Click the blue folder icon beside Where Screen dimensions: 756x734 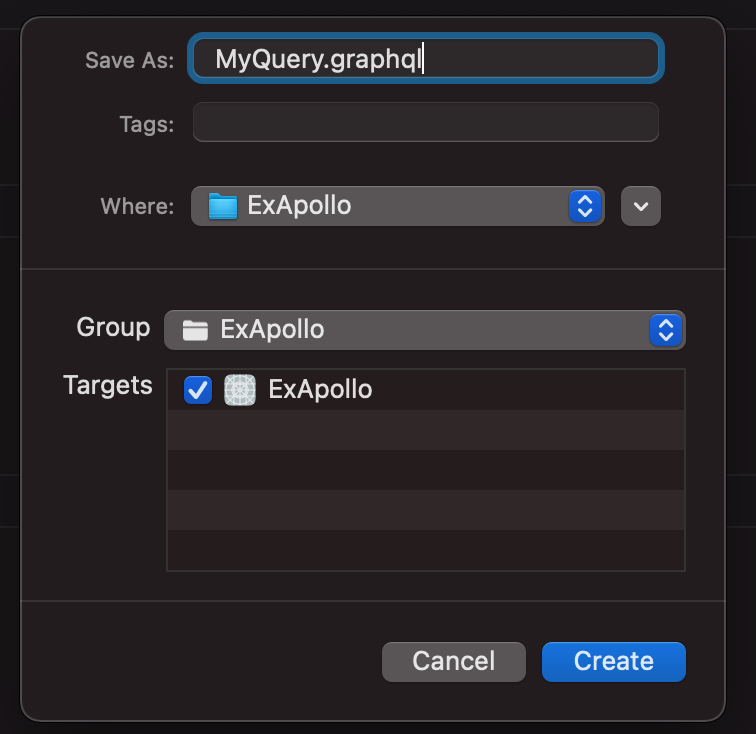(x=223, y=206)
